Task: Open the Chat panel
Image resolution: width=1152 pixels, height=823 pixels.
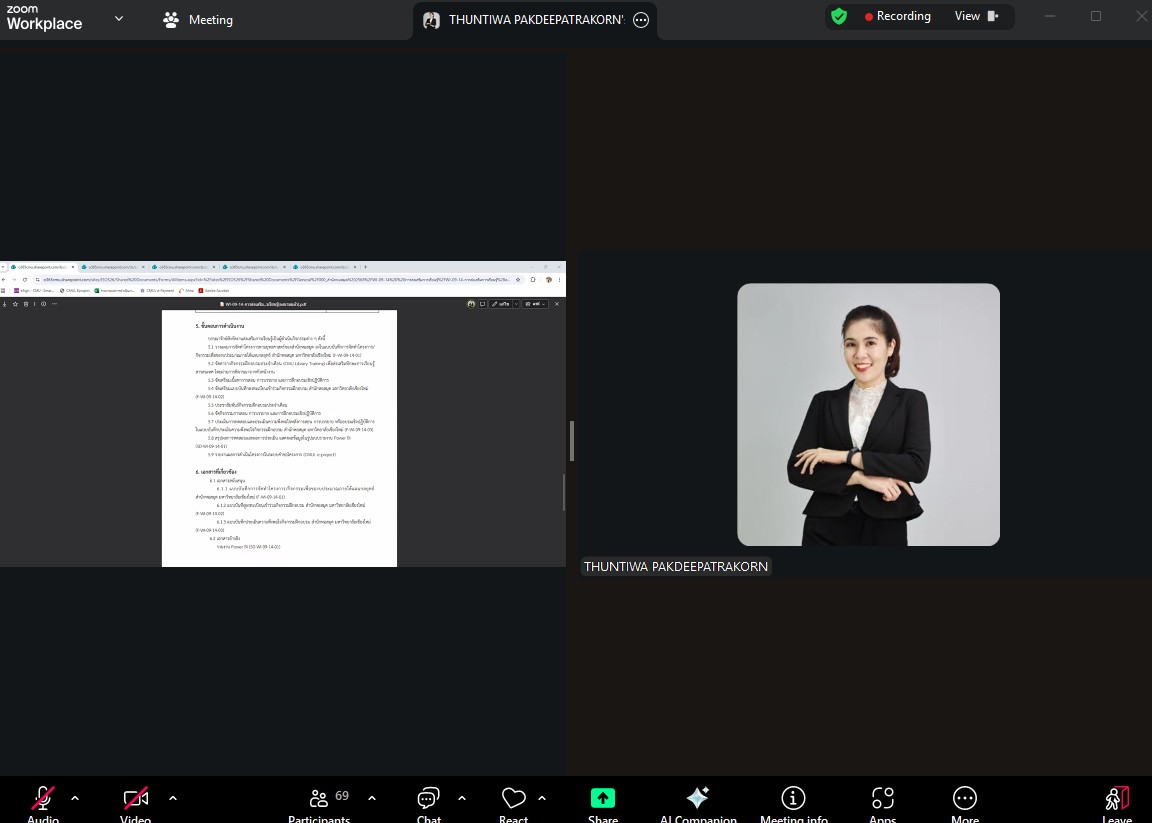Action: 428,800
